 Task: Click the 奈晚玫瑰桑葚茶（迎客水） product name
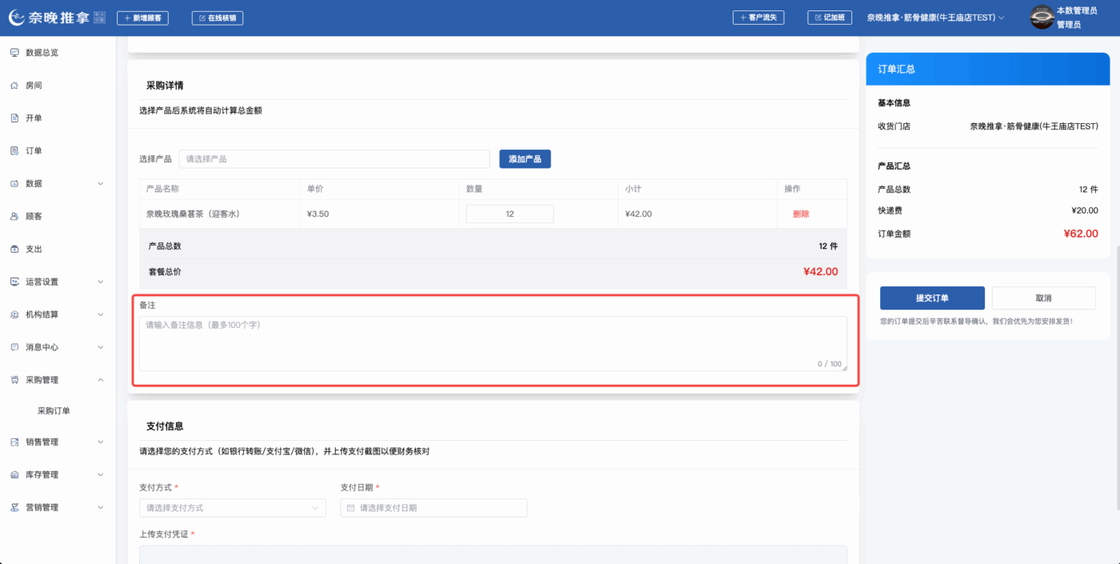192,214
